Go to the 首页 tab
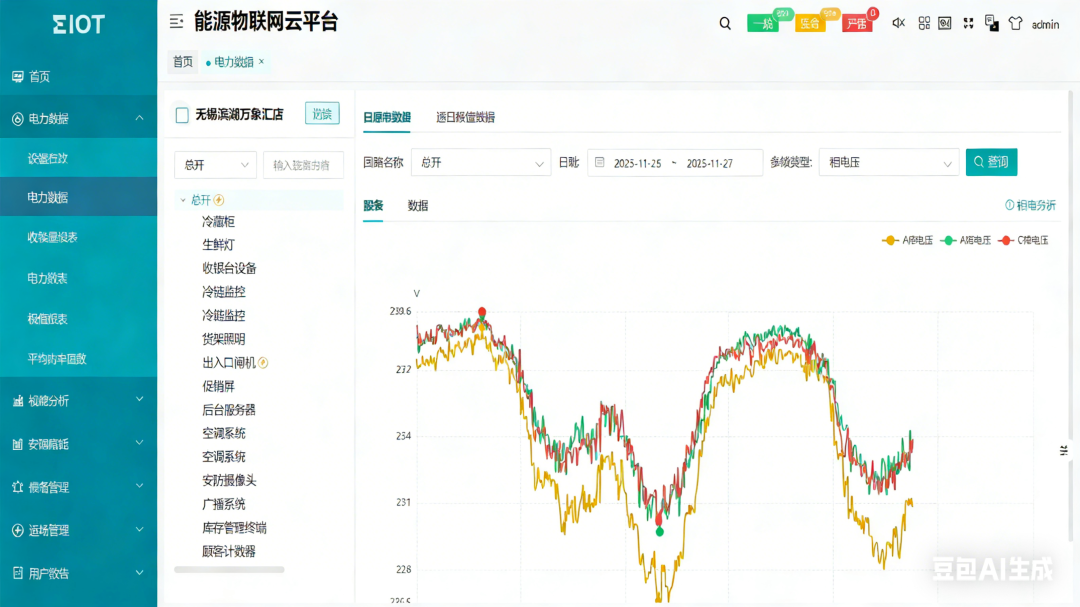1080x607 pixels. click(x=183, y=62)
